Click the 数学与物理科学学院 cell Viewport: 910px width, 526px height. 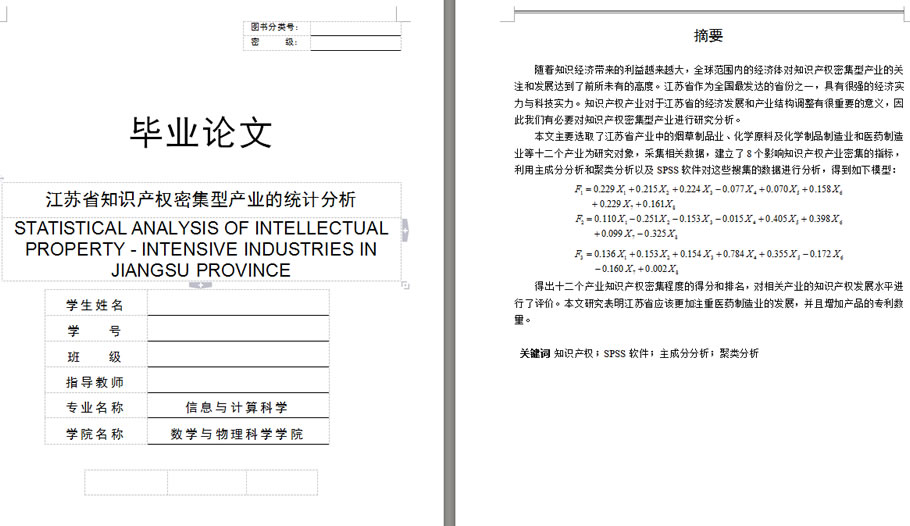click(237, 434)
